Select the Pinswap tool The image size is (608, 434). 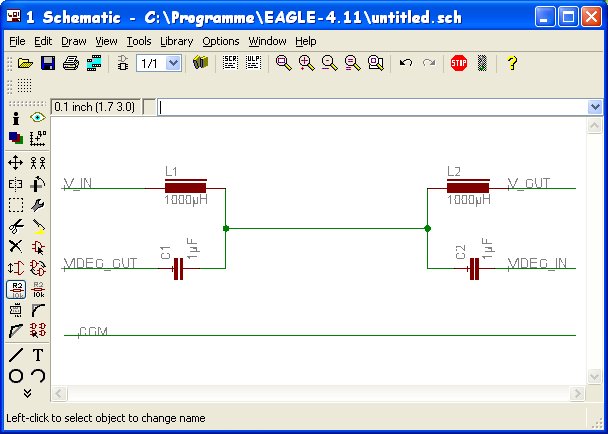click(x=16, y=268)
